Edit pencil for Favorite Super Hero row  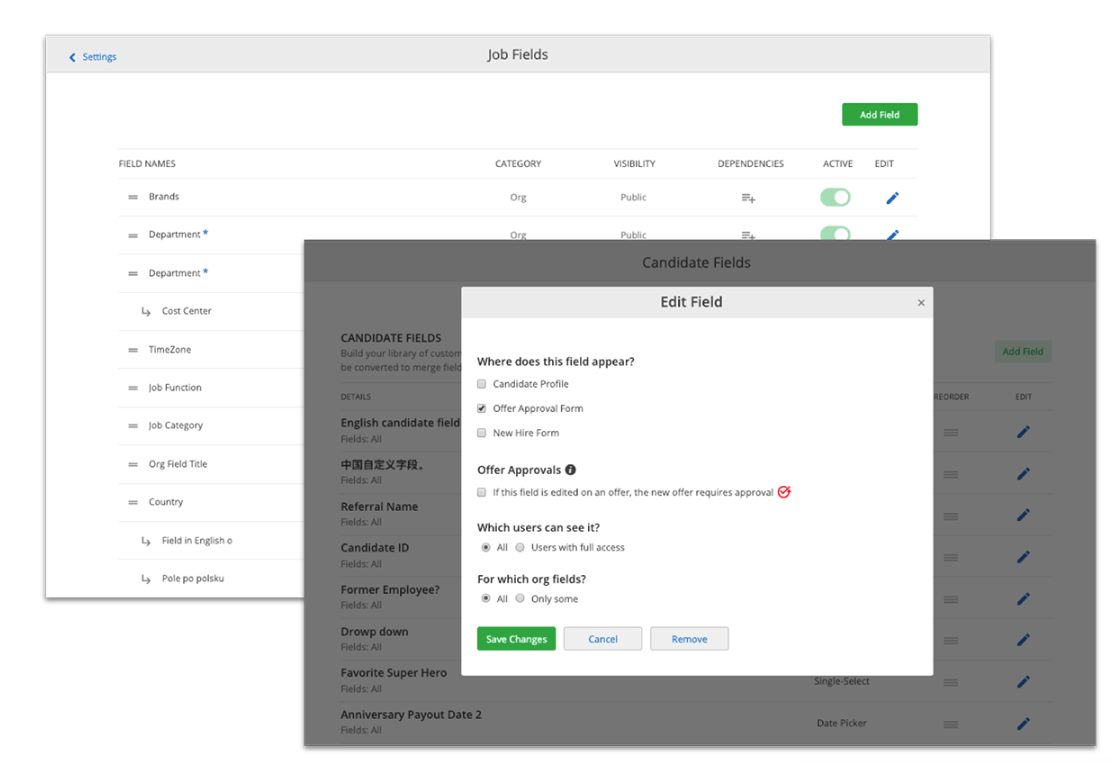[x=1023, y=682]
